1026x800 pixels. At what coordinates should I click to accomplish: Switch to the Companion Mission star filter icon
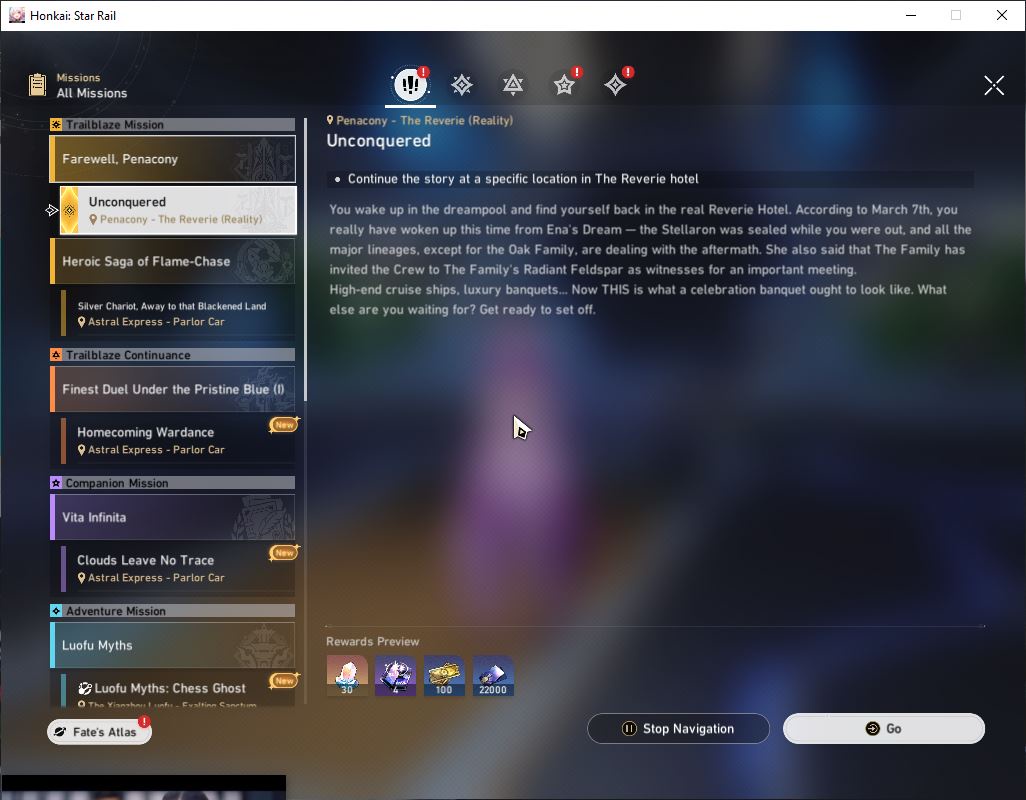[x=564, y=84]
